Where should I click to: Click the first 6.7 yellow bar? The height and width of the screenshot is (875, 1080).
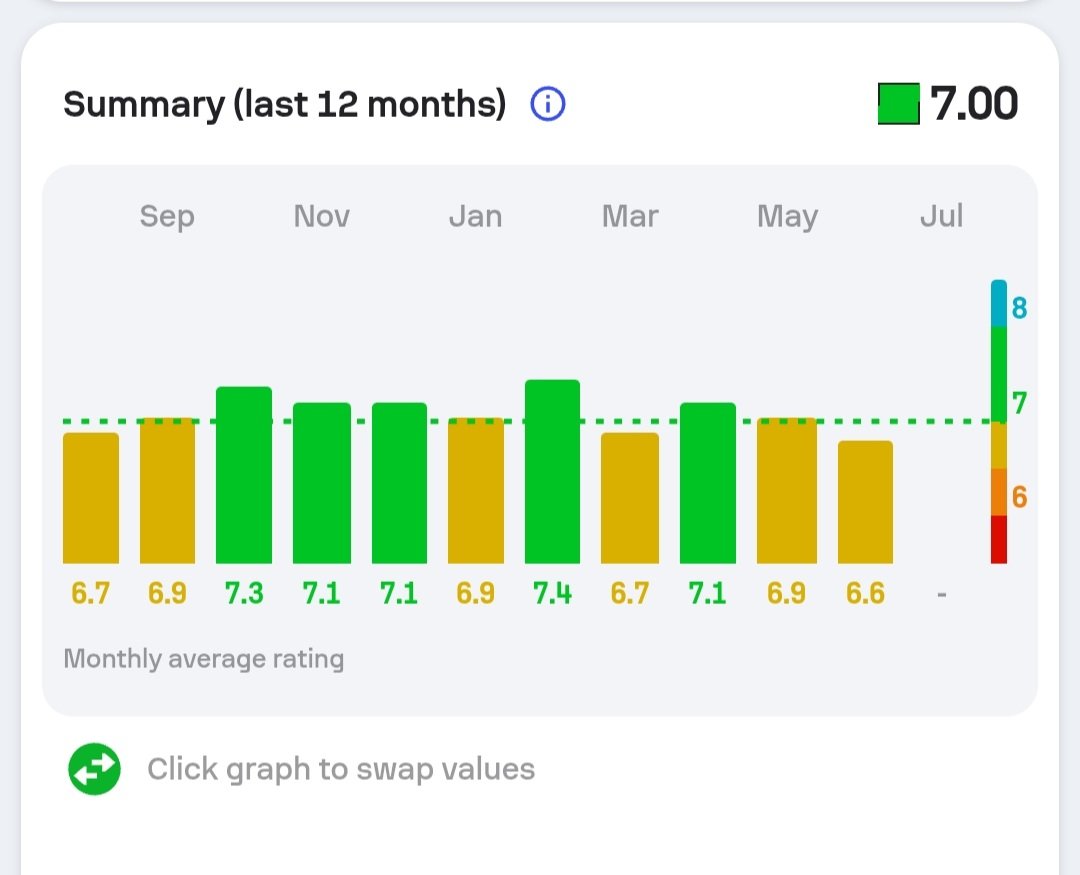click(91, 498)
